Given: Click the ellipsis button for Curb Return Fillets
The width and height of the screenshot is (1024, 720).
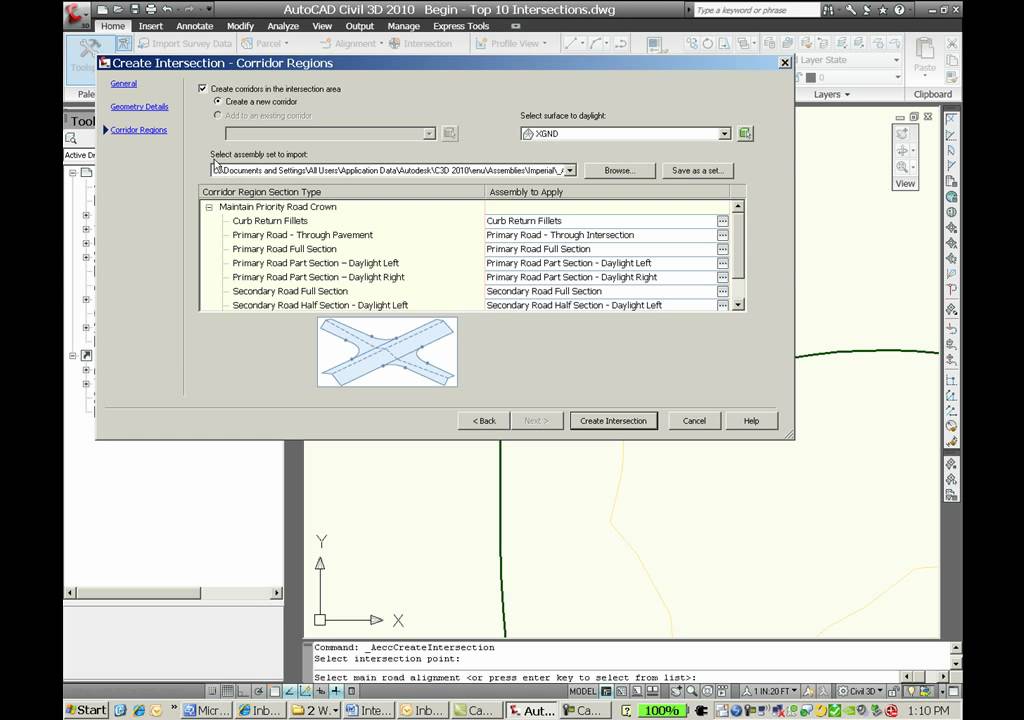Looking at the screenshot, I should coord(722,221).
